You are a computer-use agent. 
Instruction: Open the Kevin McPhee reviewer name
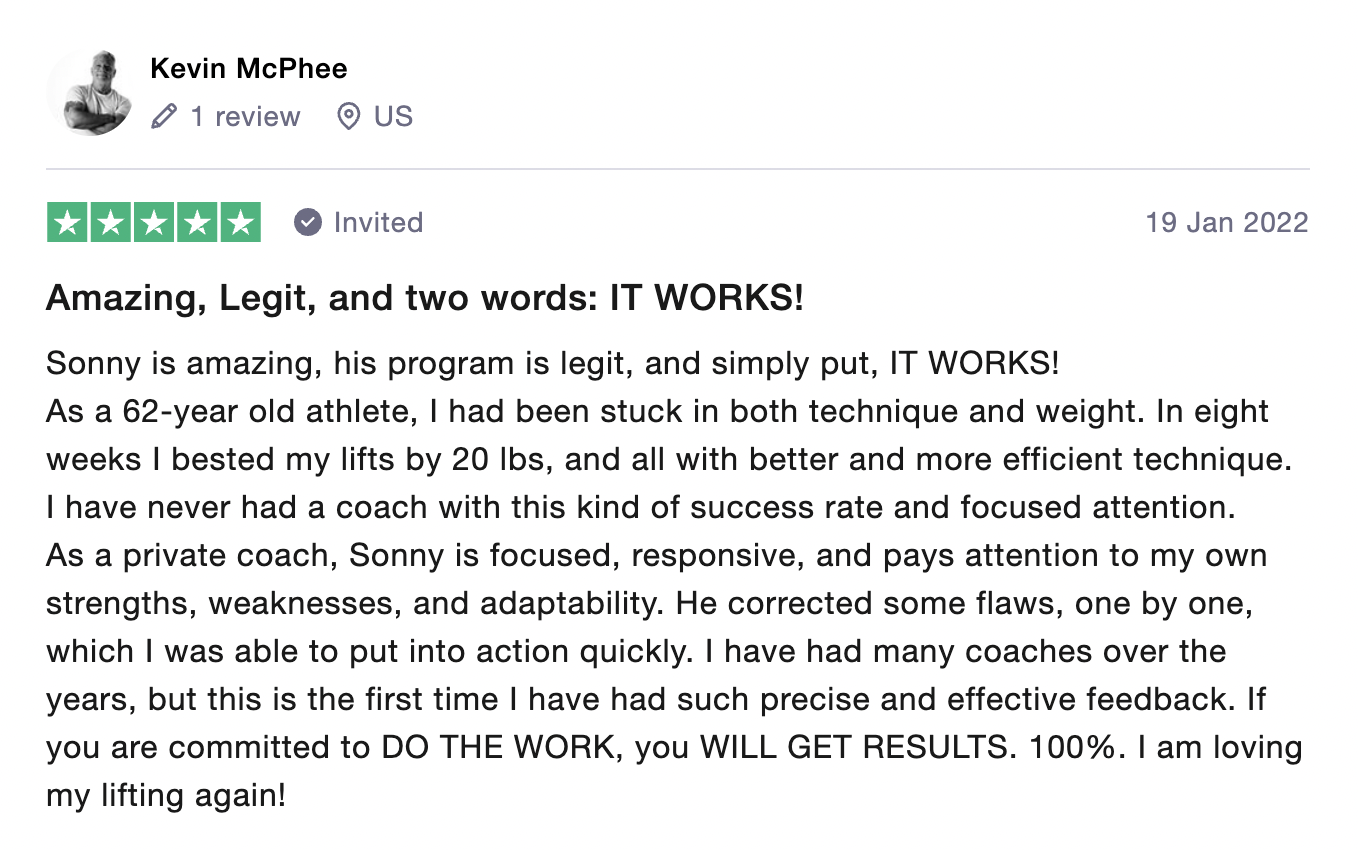(x=249, y=69)
